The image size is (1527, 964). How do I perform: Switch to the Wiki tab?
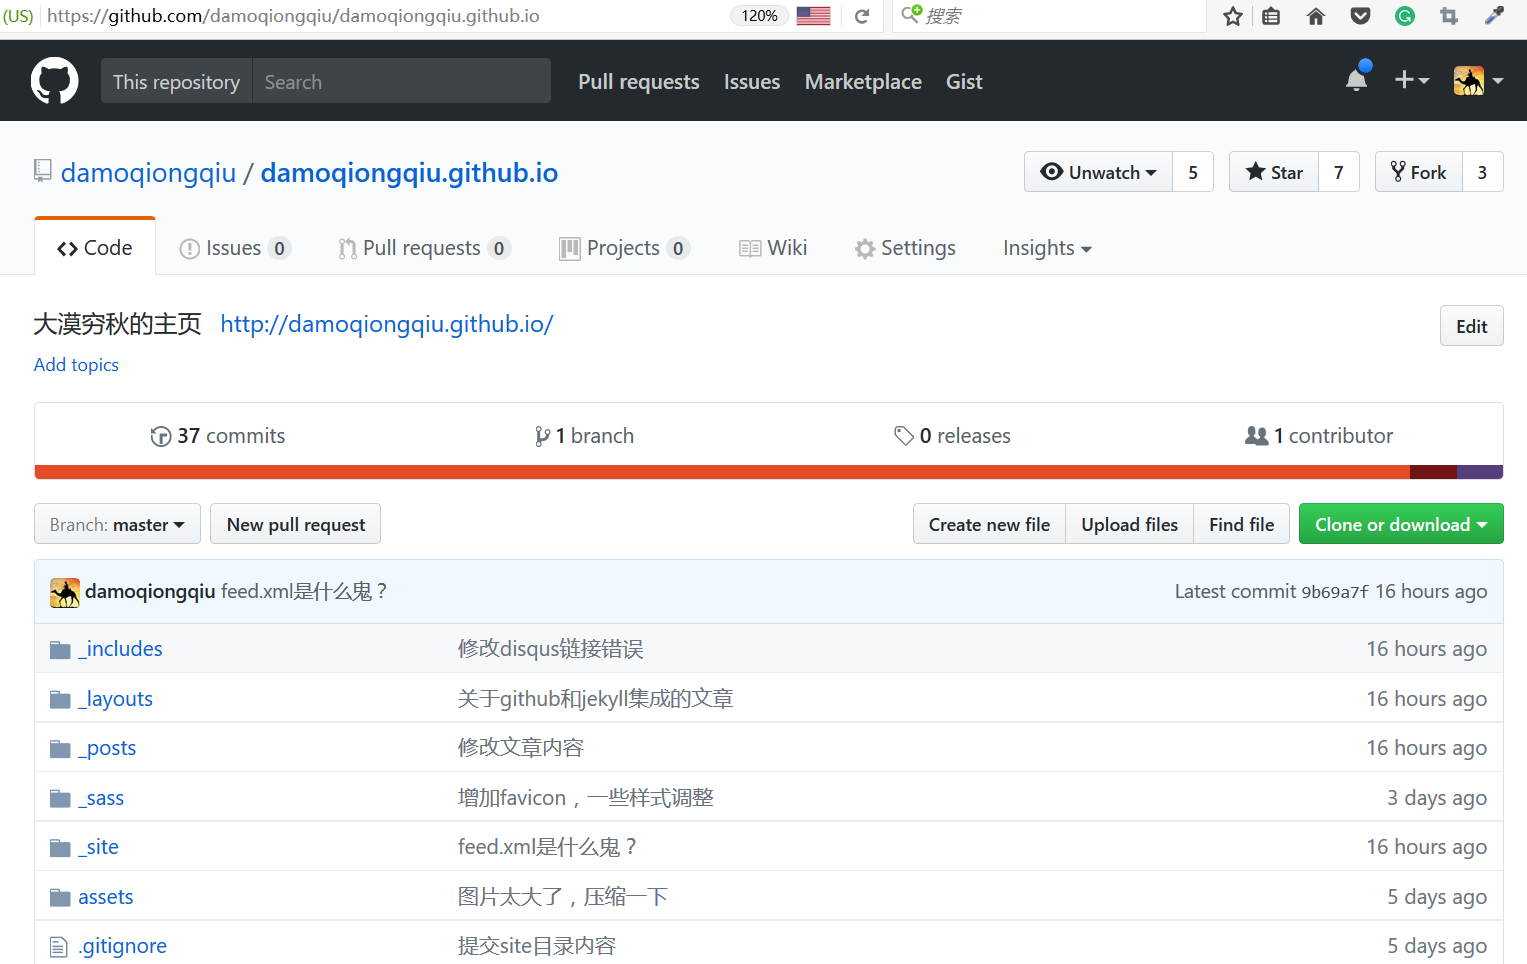point(773,248)
